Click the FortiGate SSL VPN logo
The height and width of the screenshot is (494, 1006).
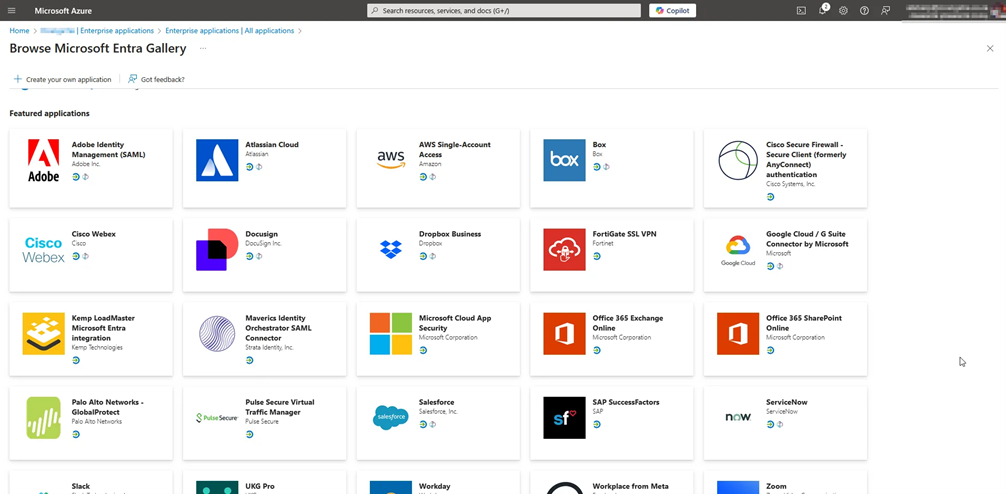[564, 249]
